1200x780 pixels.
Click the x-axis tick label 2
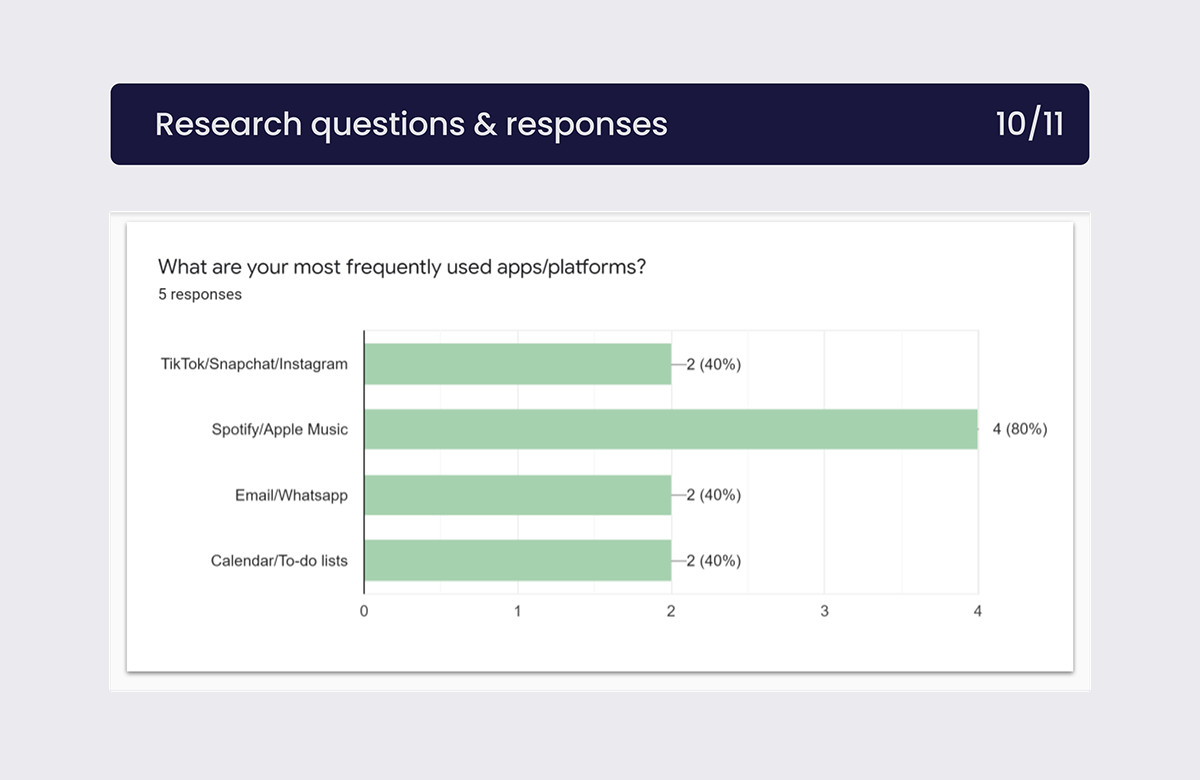671,611
